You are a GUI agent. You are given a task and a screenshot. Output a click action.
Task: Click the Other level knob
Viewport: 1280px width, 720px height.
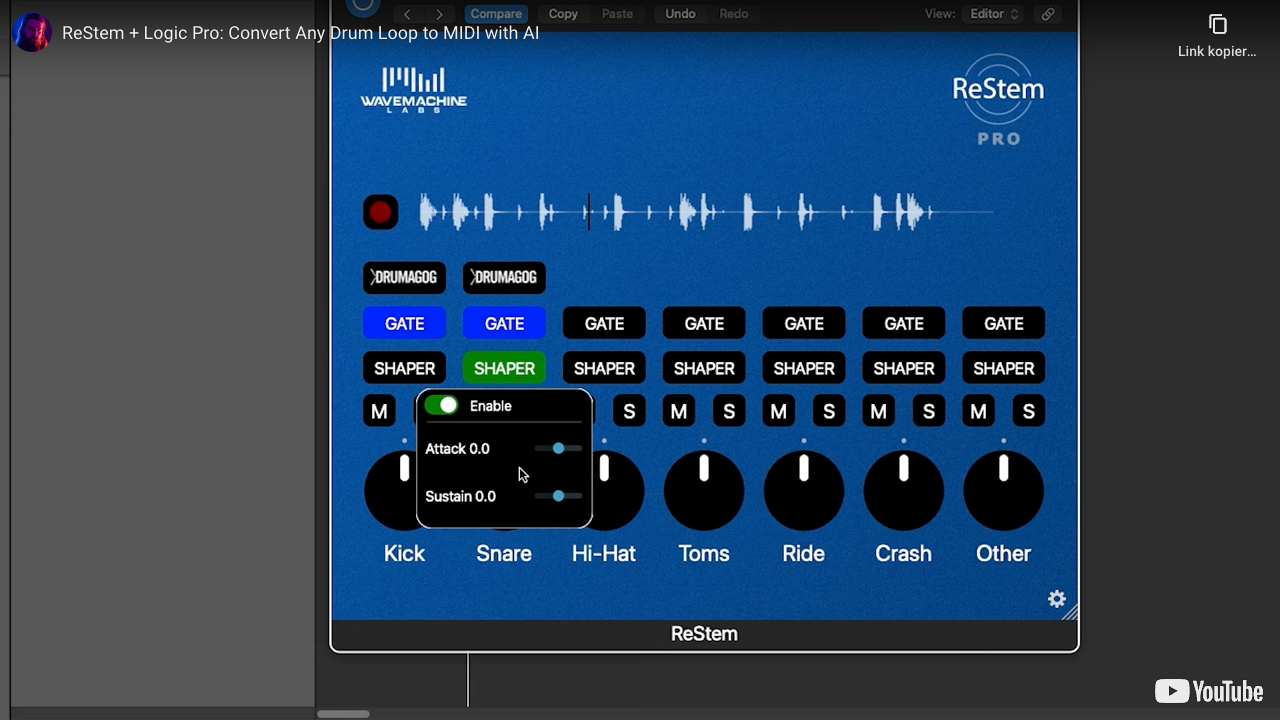pos(1004,490)
